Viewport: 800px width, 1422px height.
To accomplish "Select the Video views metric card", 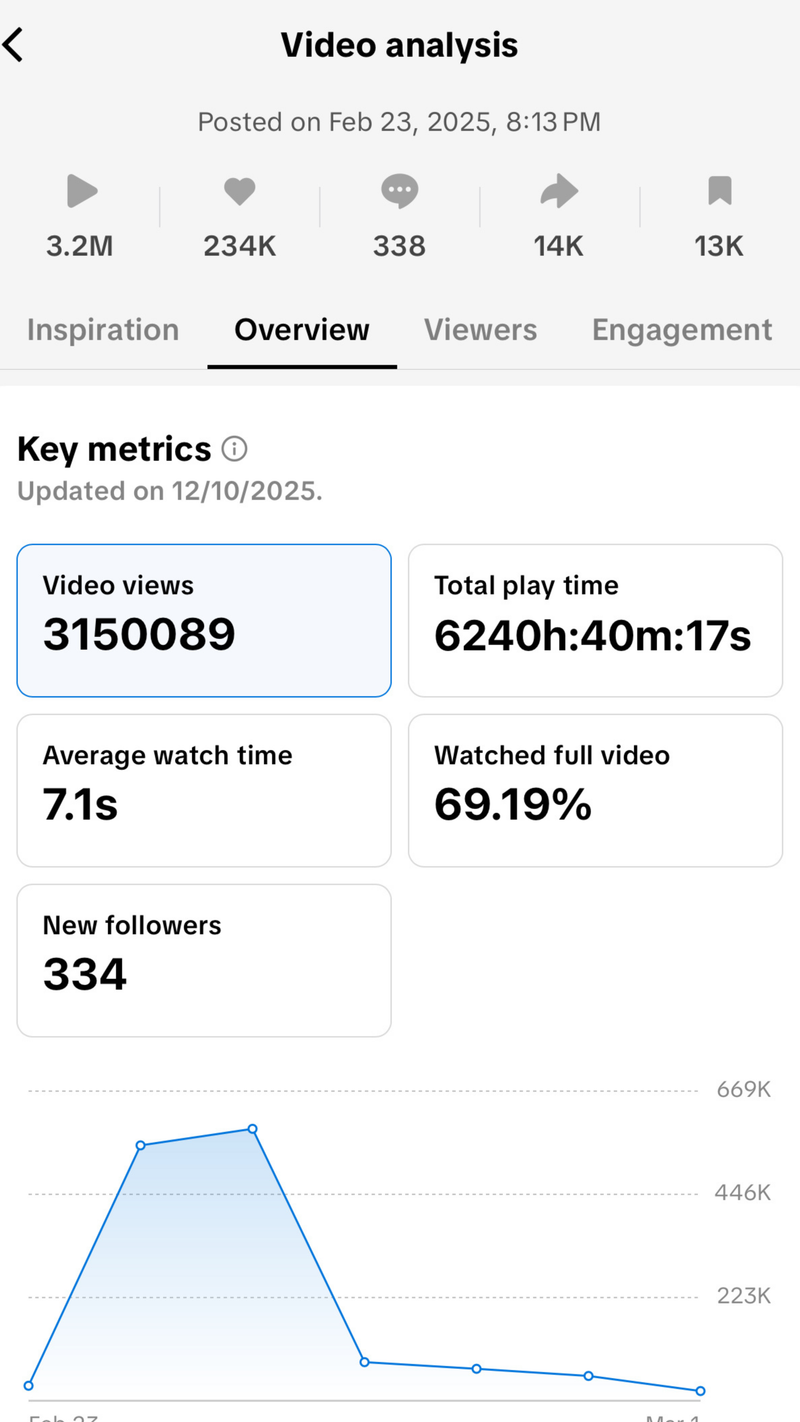I will (204, 620).
